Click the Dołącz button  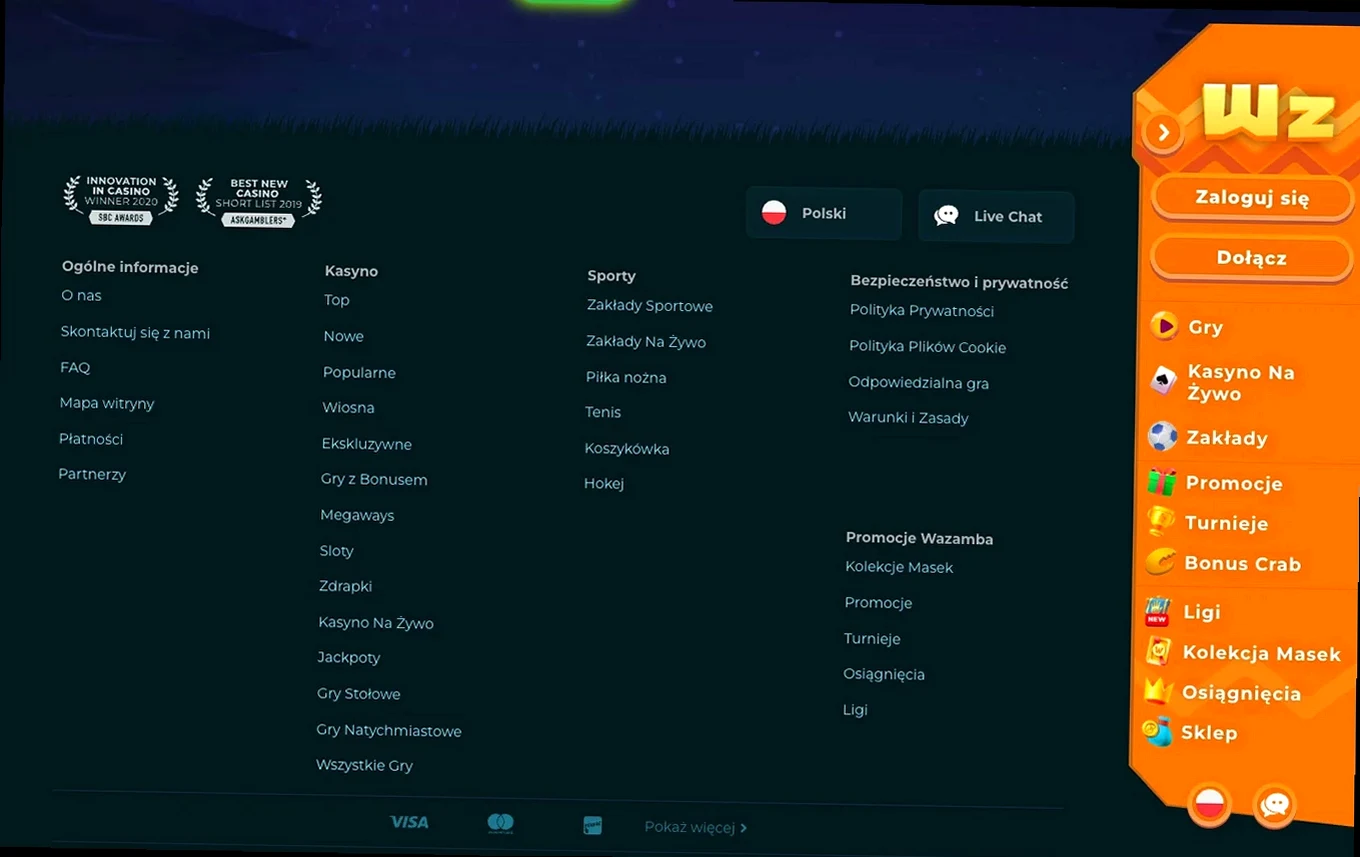[x=1251, y=258]
